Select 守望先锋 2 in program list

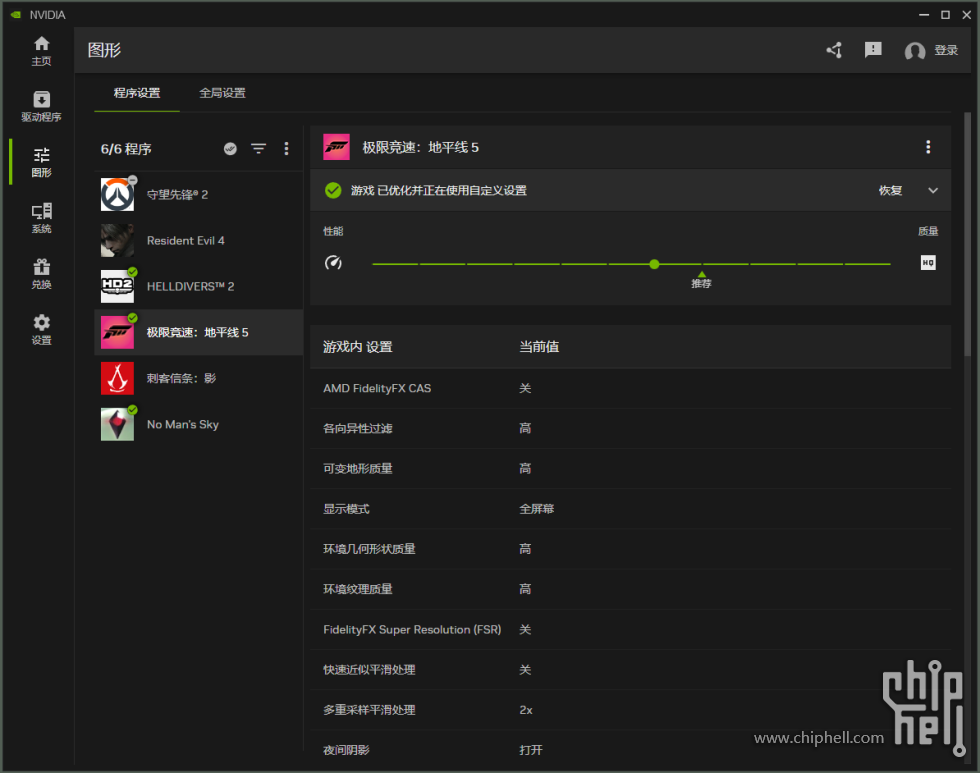[199, 194]
